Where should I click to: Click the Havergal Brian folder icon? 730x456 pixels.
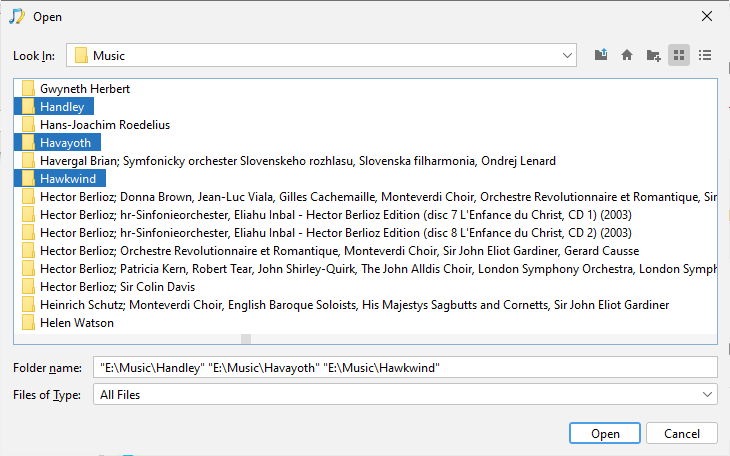click(x=29, y=161)
